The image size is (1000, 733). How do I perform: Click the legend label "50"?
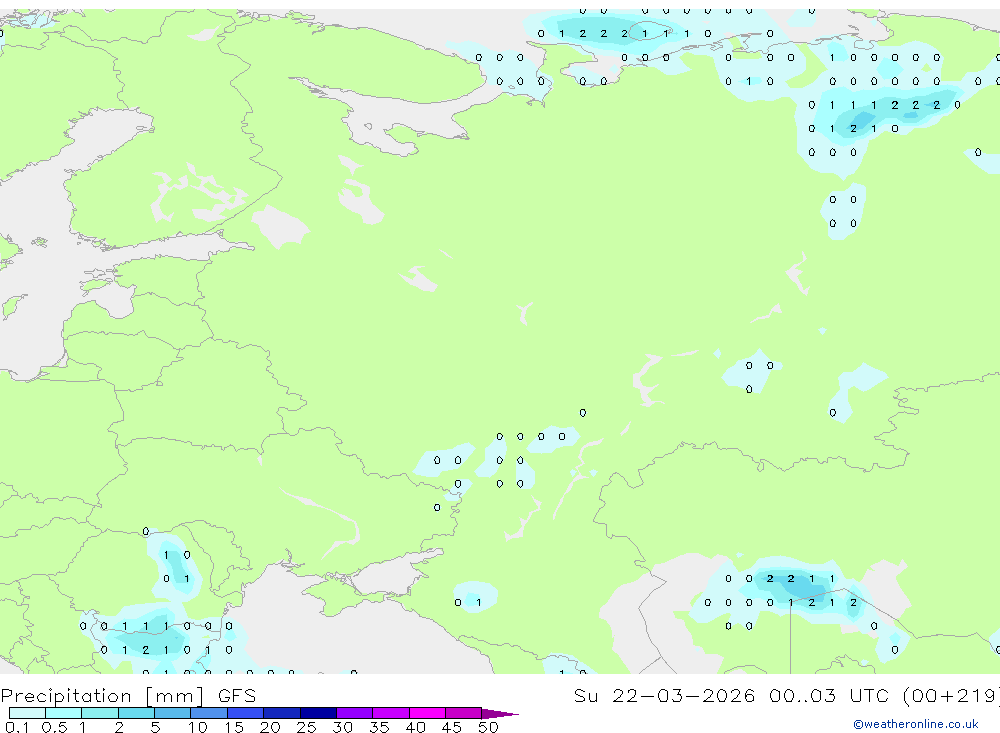pyautogui.click(x=488, y=727)
